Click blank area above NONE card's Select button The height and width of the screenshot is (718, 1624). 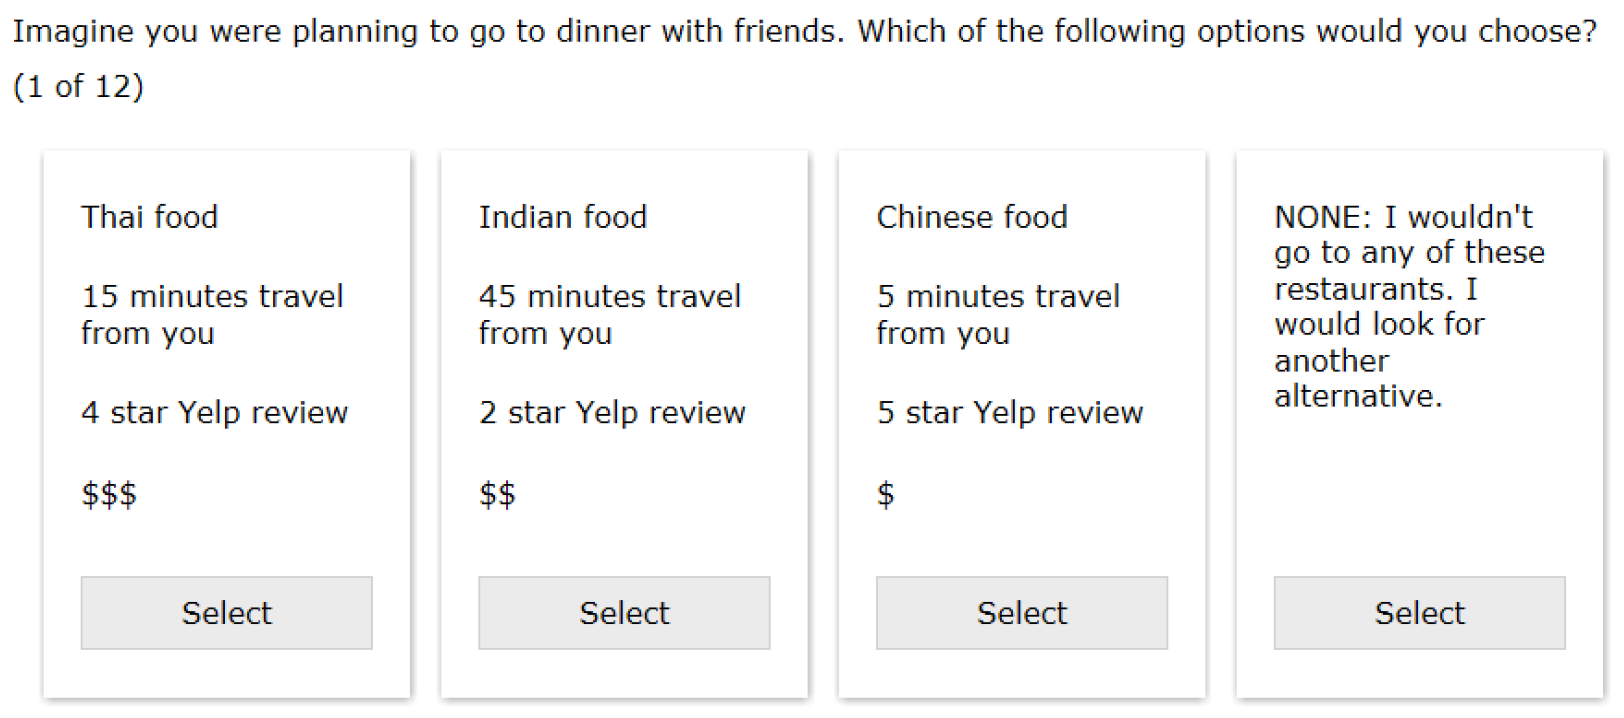(1418, 500)
